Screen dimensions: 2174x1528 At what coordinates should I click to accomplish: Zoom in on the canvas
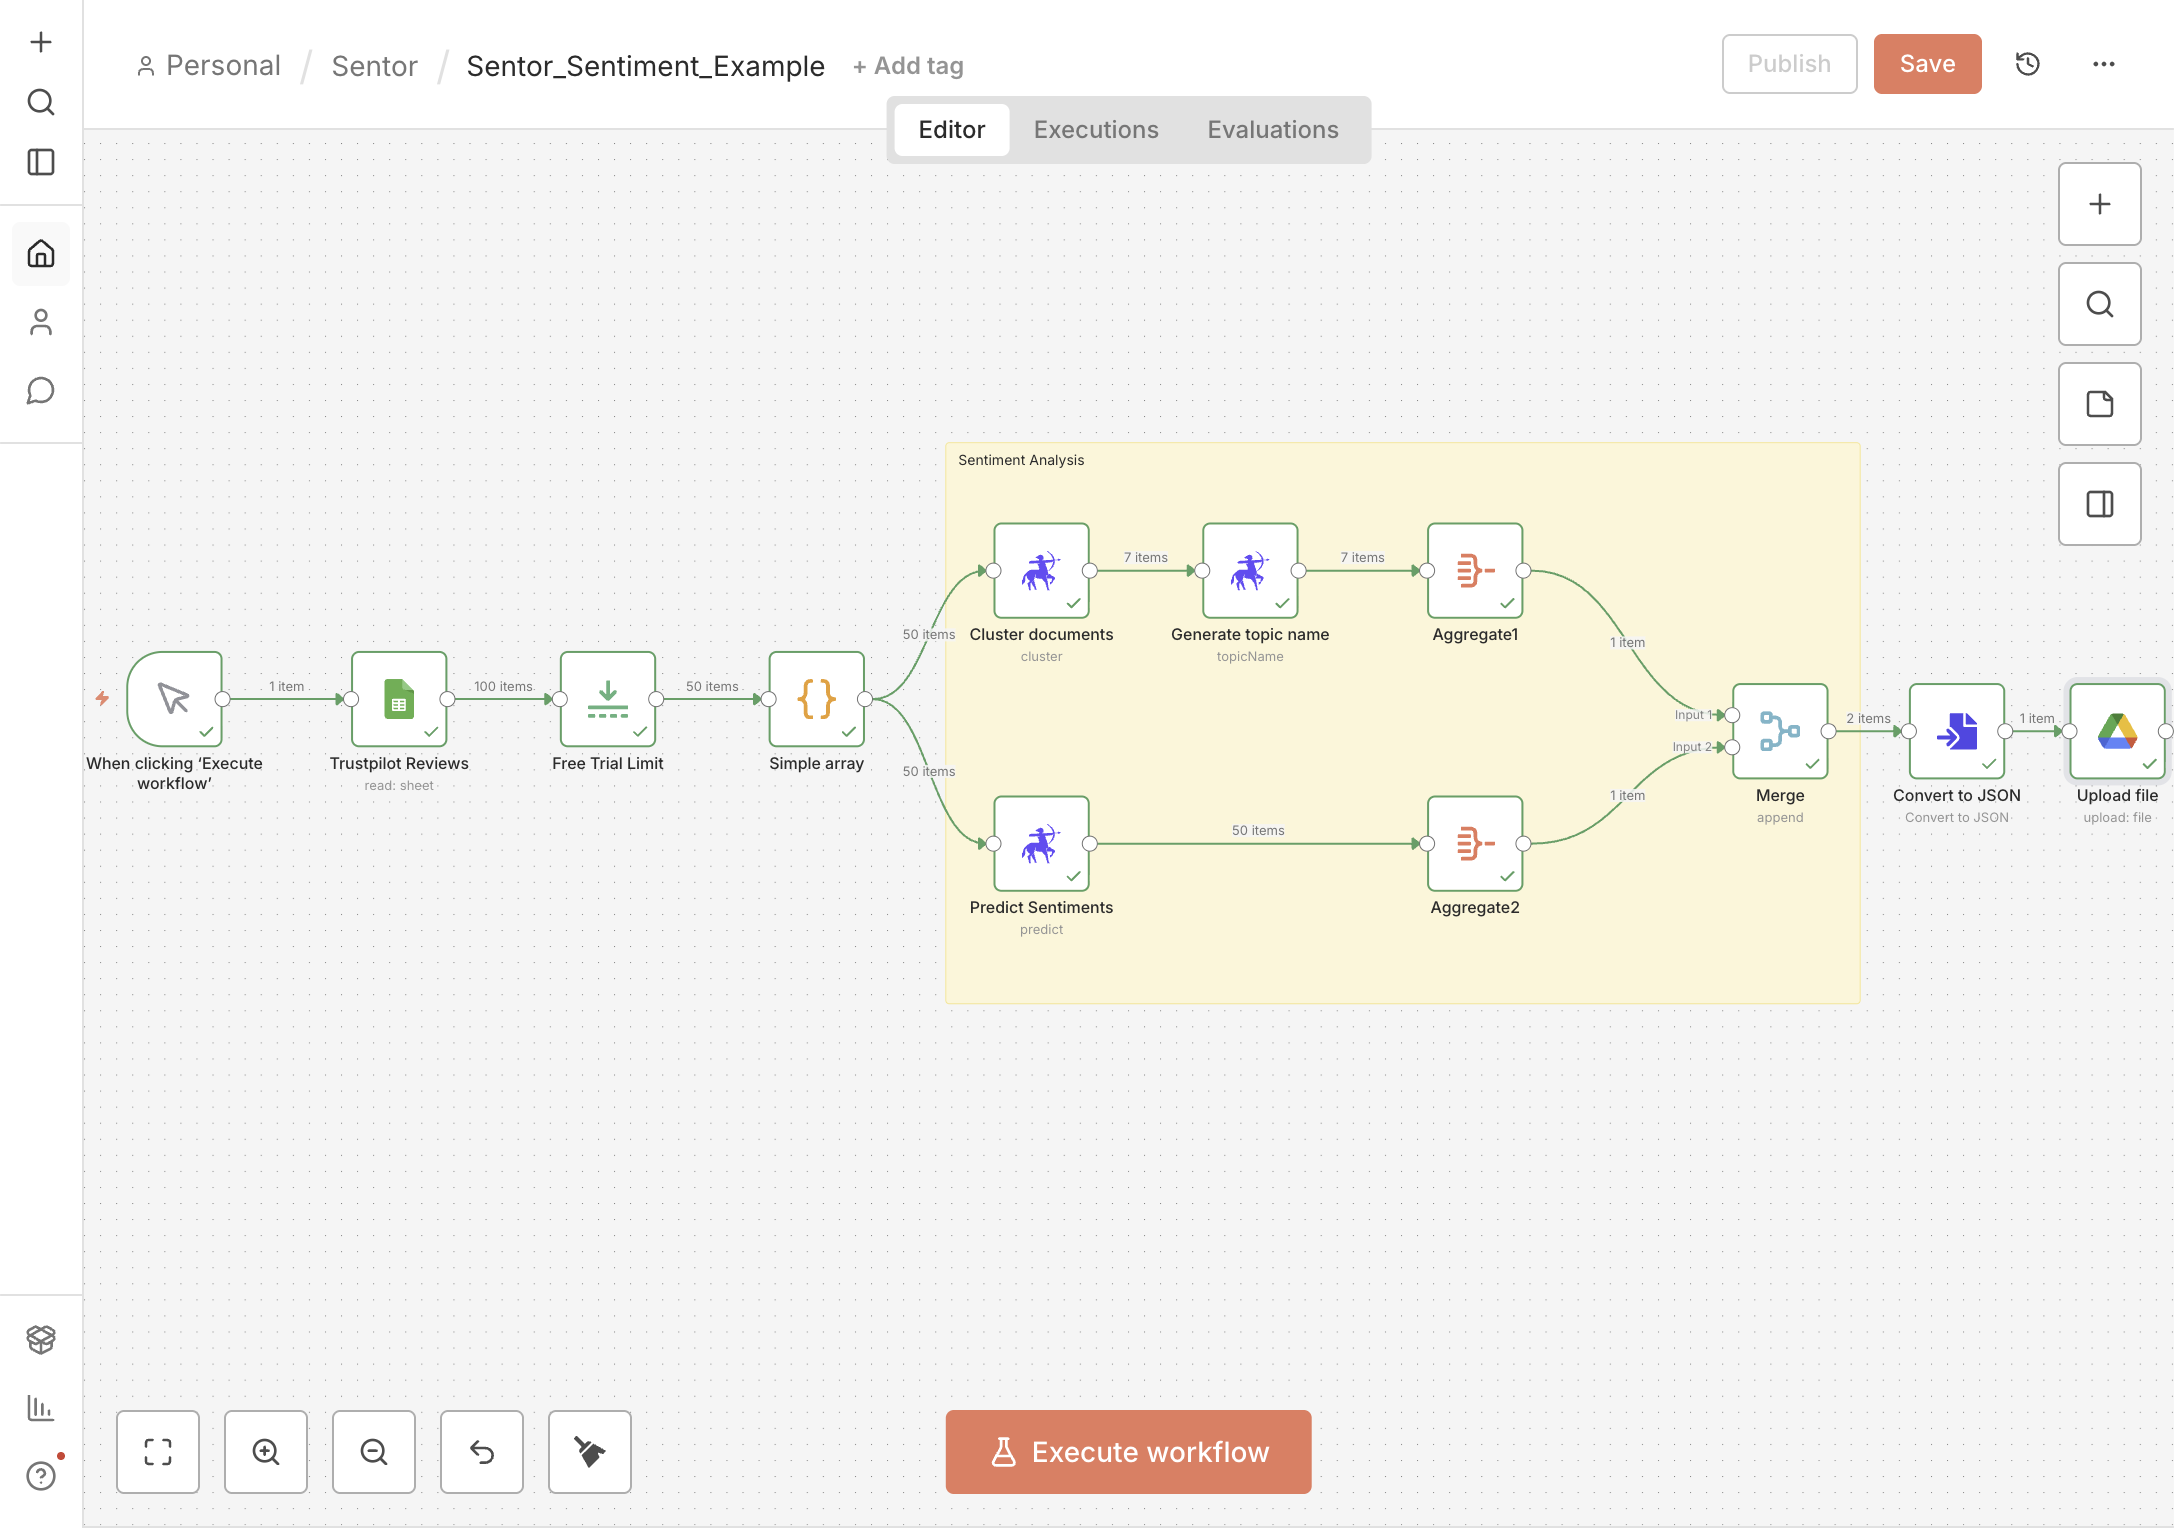(x=266, y=1452)
